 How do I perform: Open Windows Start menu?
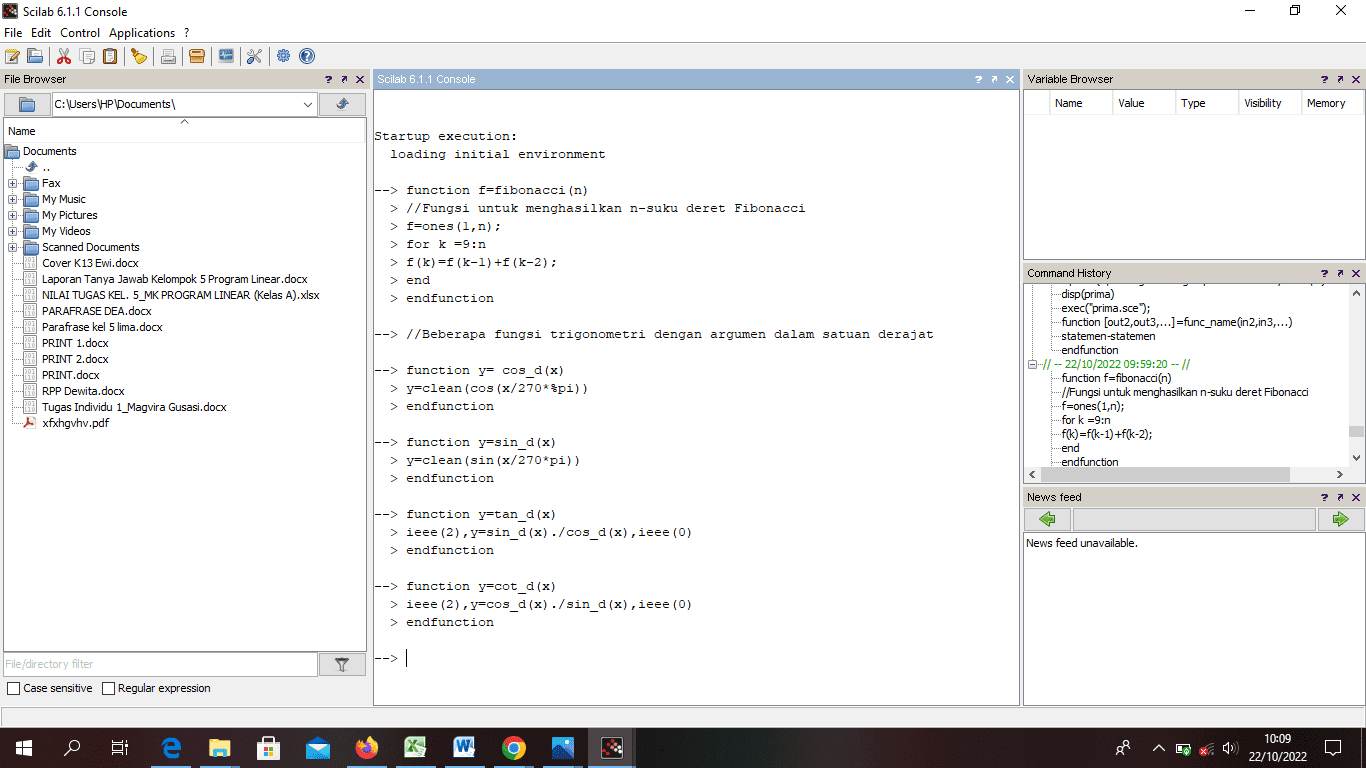(x=23, y=747)
